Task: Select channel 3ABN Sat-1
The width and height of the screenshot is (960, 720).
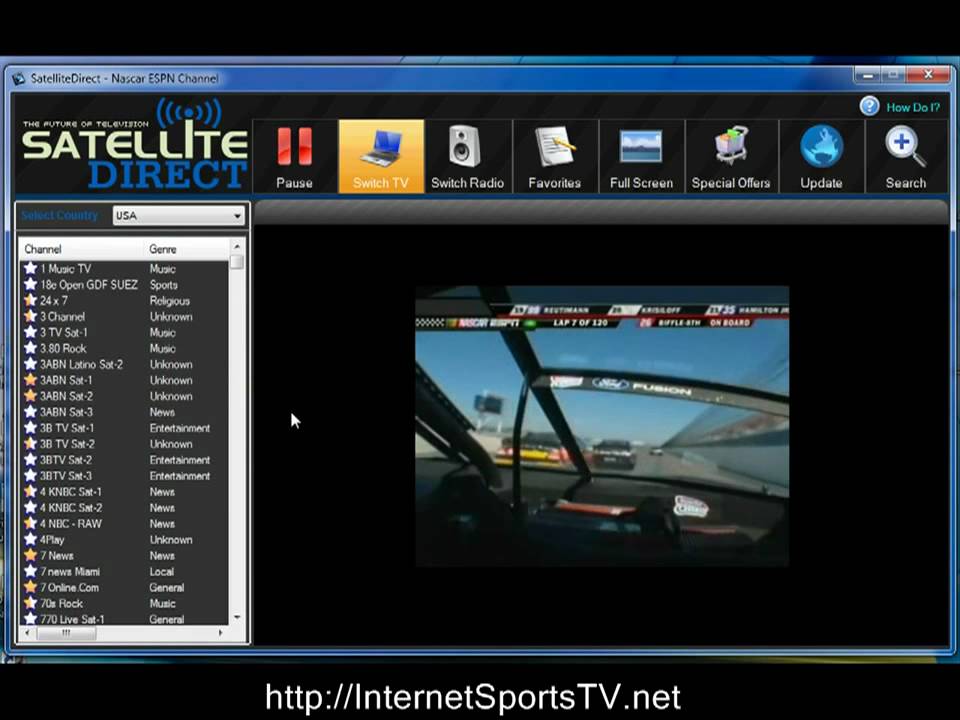Action: click(x=124, y=380)
